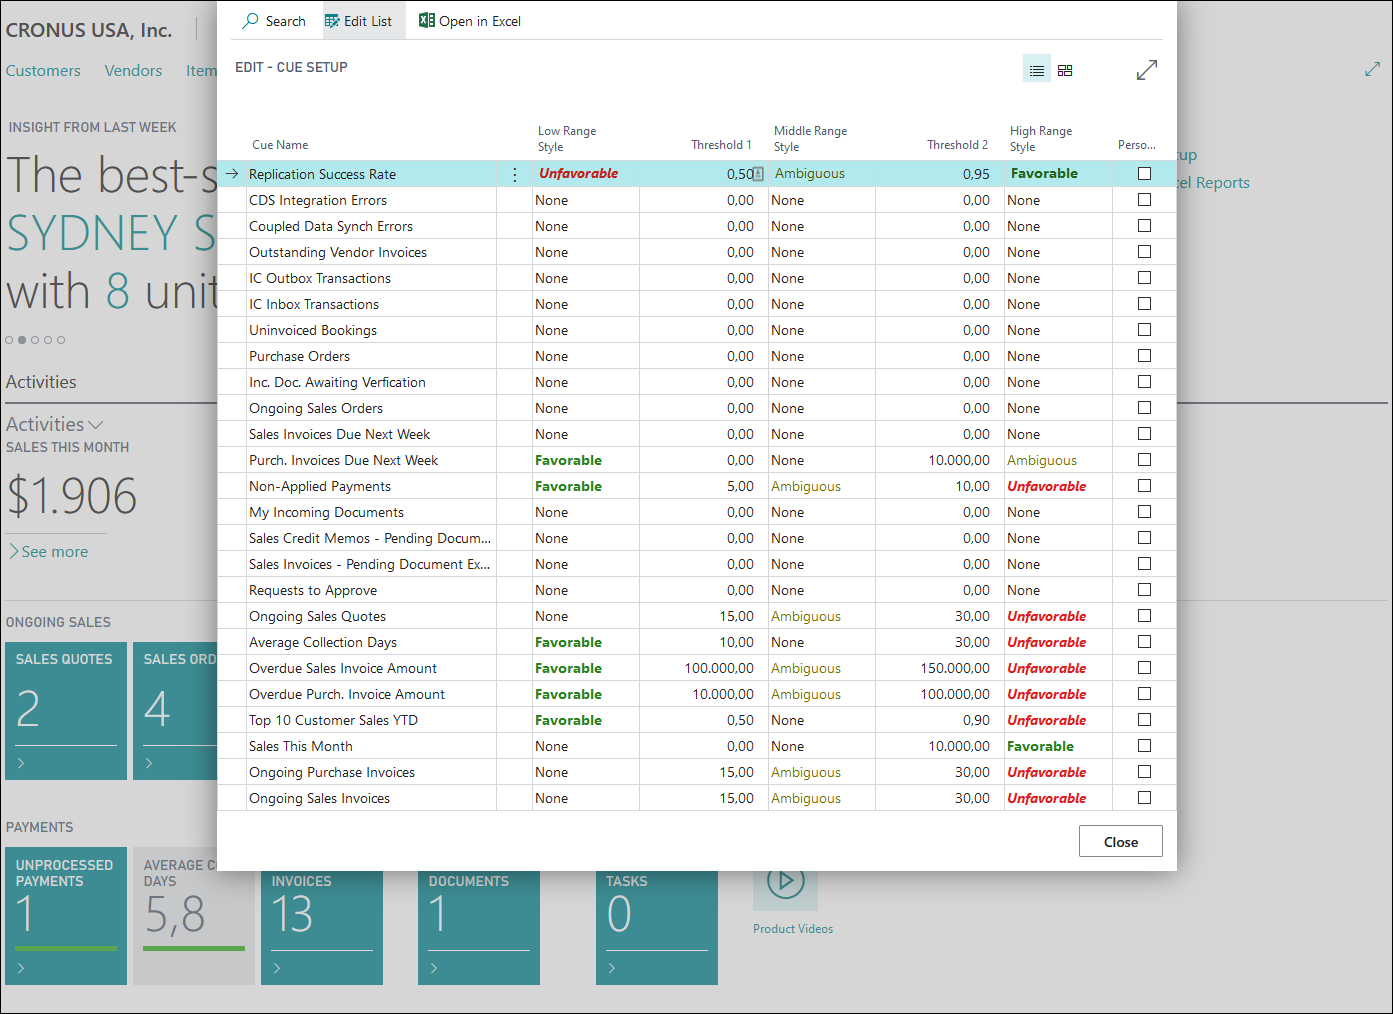Tick Personalized checkbox for Ongoing Sales Invoices
Image resolution: width=1393 pixels, height=1014 pixels.
1145,798
